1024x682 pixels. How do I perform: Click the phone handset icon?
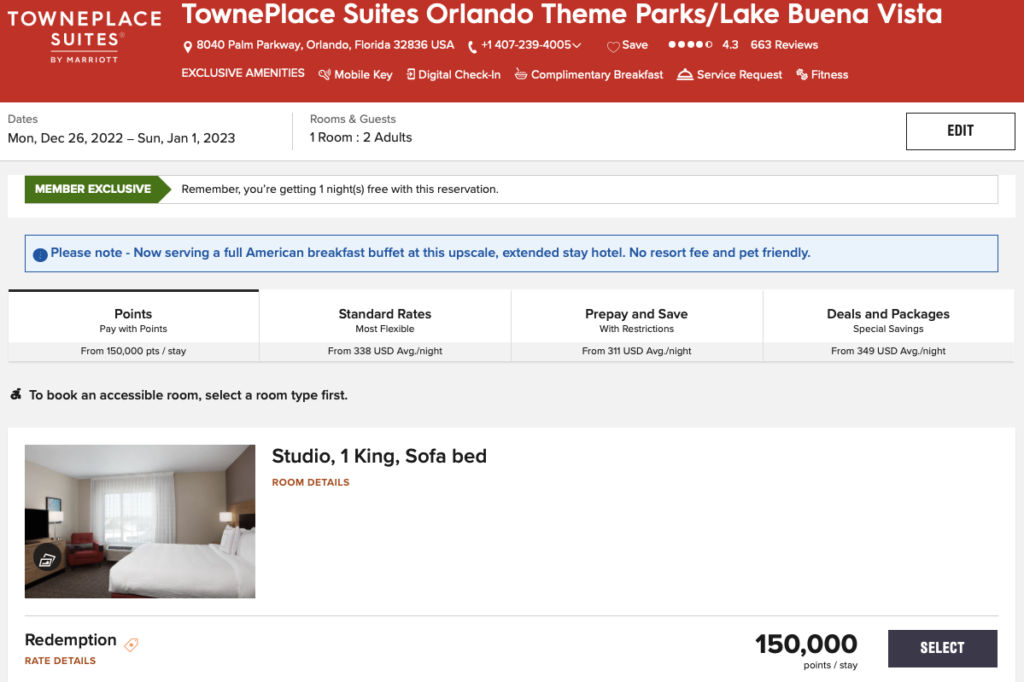[x=472, y=47]
